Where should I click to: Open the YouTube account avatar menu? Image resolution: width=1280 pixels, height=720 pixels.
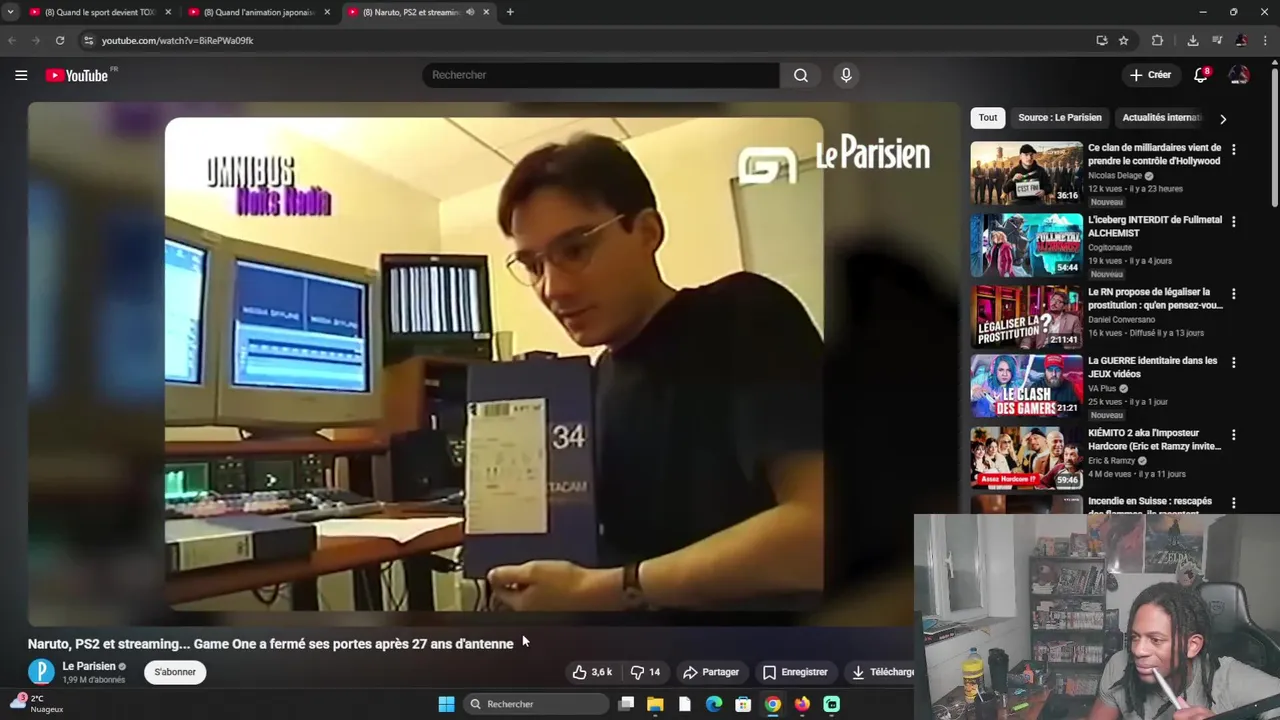(x=1239, y=75)
